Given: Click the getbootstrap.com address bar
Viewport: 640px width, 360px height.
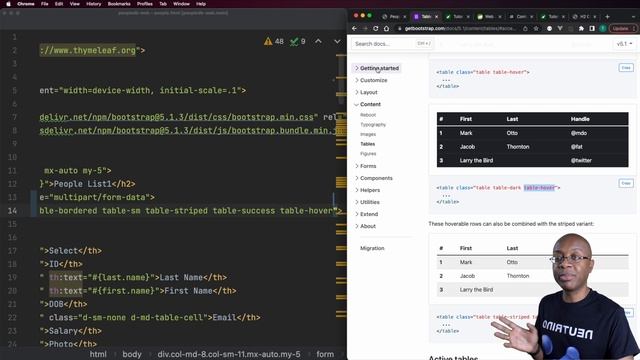Looking at the screenshot, I should 457,29.
